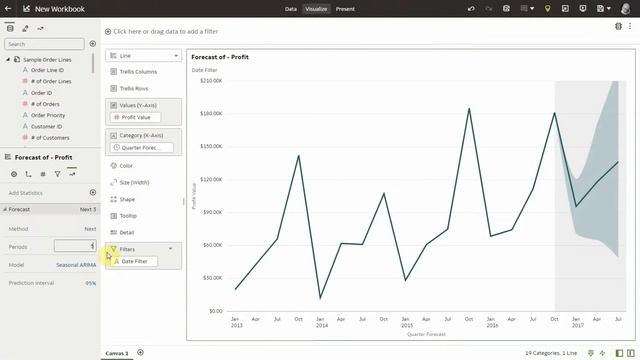This screenshot has width=640, height=360.
Task: Click the Redo icon
Action: tap(489, 9)
